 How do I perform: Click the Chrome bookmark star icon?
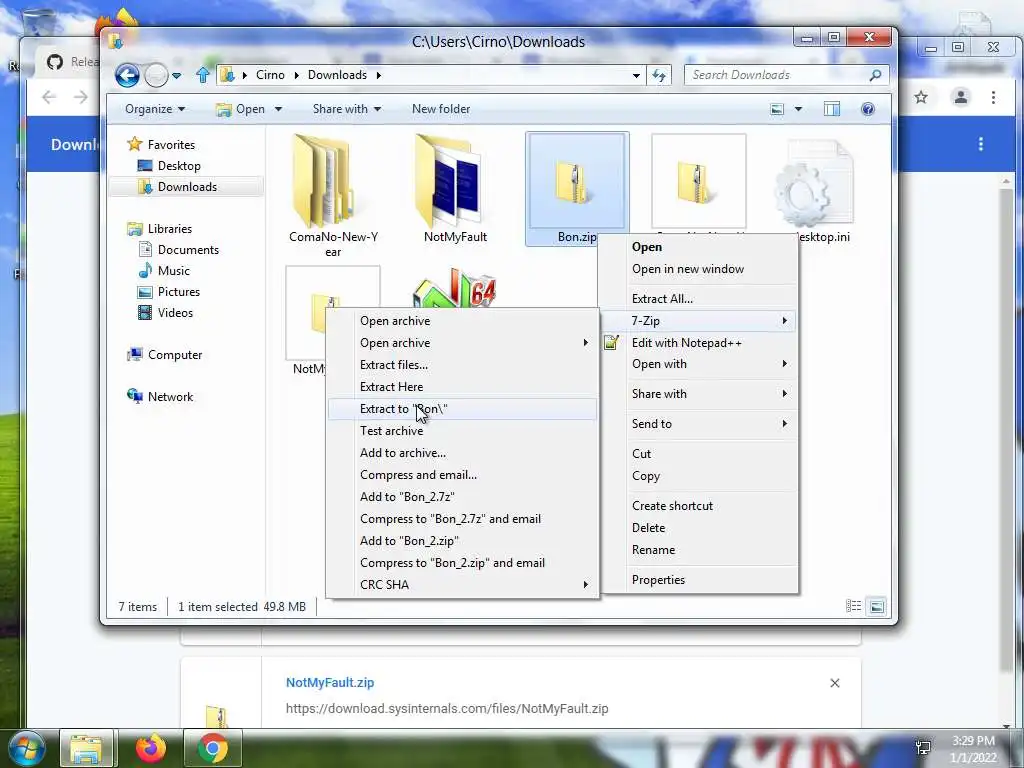pos(921,98)
